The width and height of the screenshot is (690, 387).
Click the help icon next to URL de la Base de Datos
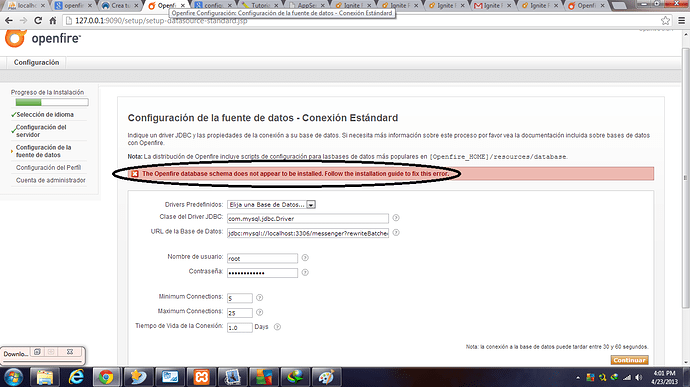tap(396, 232)
